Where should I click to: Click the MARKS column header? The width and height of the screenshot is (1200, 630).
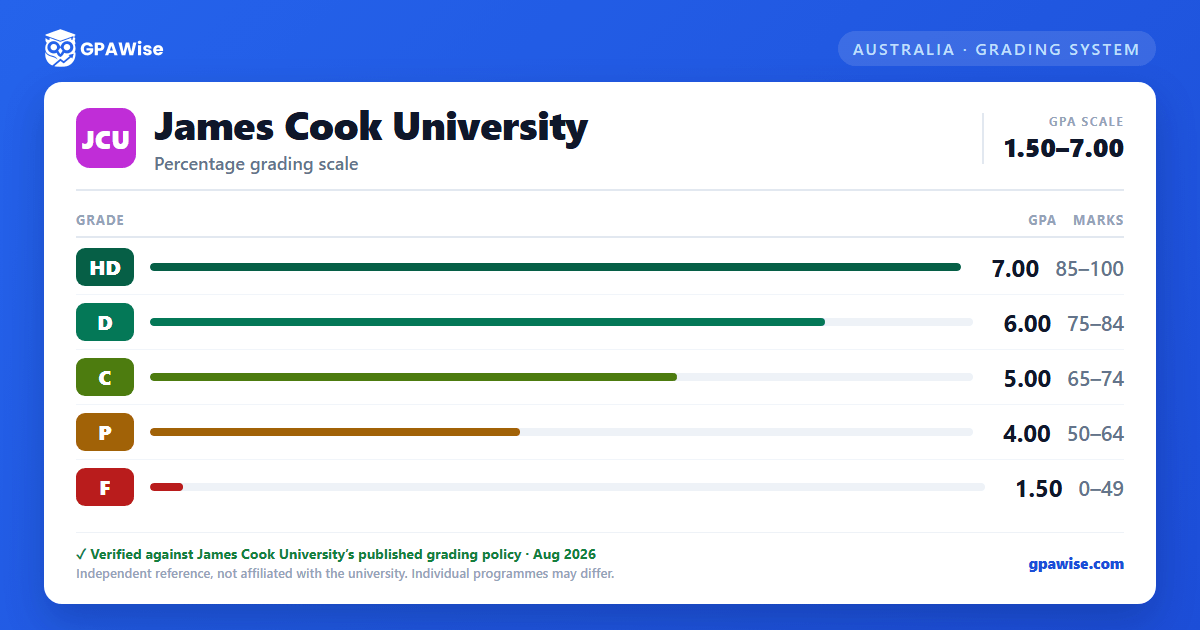click(x=1098, y=220)
